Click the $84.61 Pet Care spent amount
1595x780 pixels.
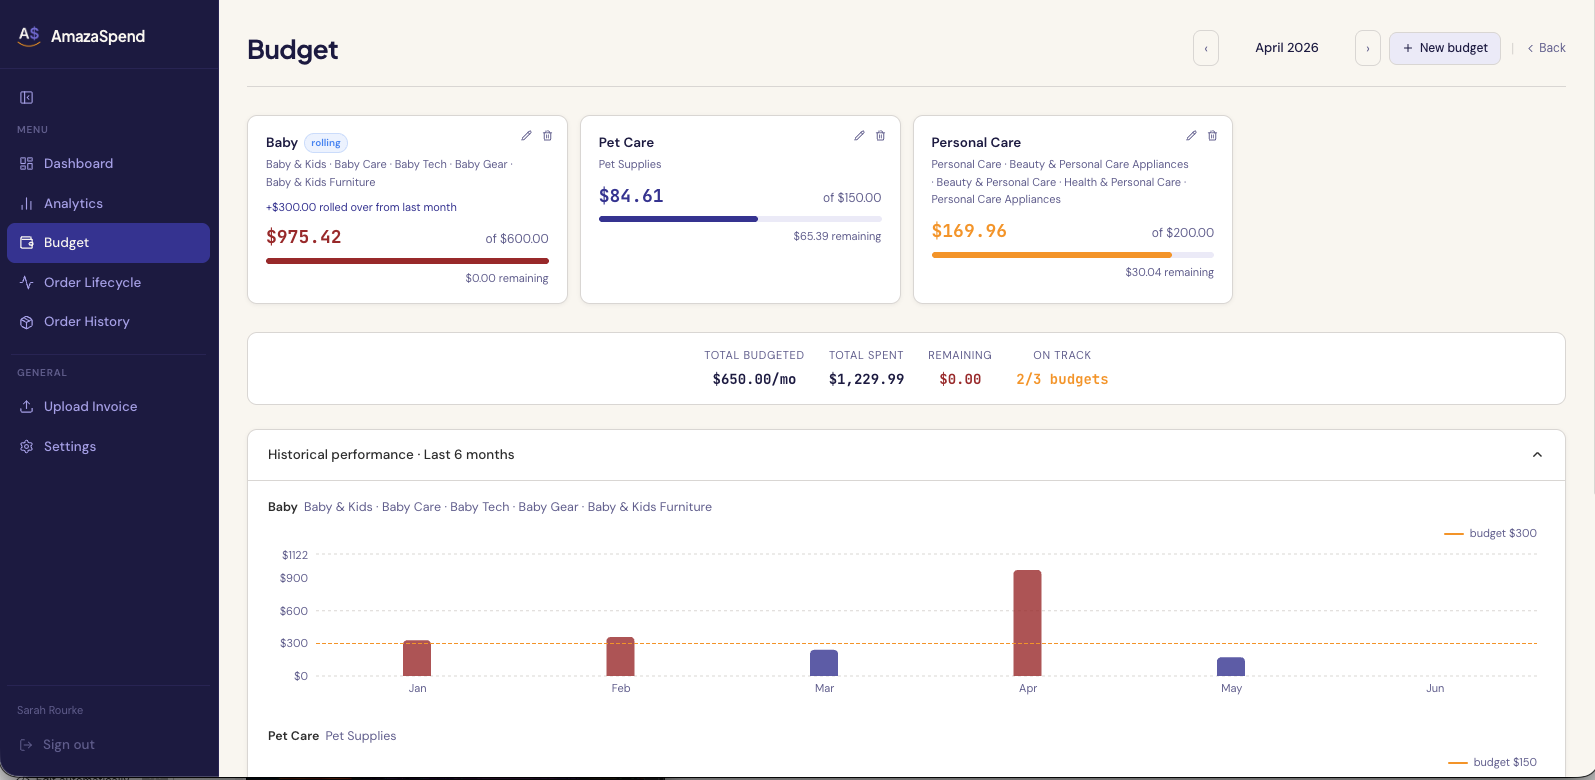coord(631,196)
